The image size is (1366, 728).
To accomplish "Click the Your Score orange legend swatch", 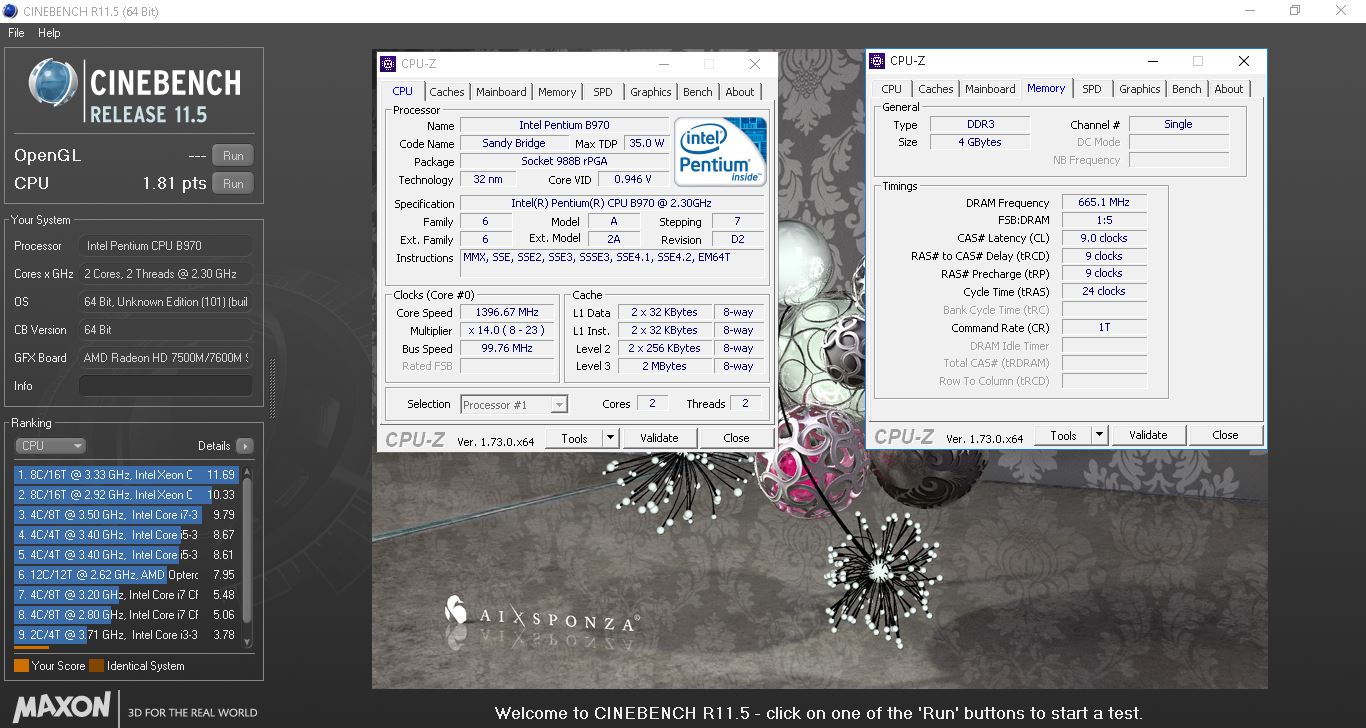I will [21, 666].
